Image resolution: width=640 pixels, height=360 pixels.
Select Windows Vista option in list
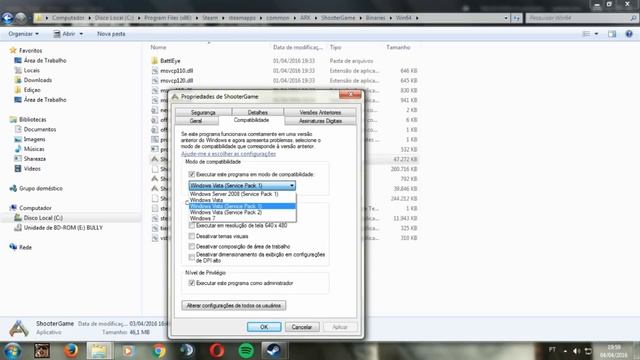(x=242, y=200)
